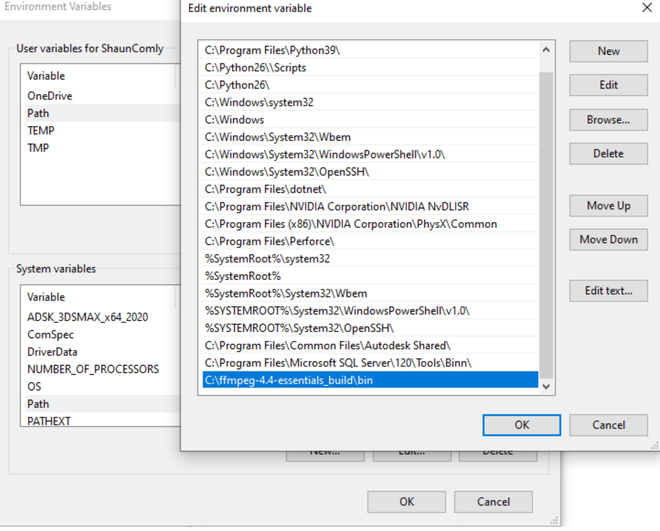This screenshot has height=531, width=660.
Task: Select C:\Windows\system32 entry
Action: pyautogui.click(x=370, y=102)
